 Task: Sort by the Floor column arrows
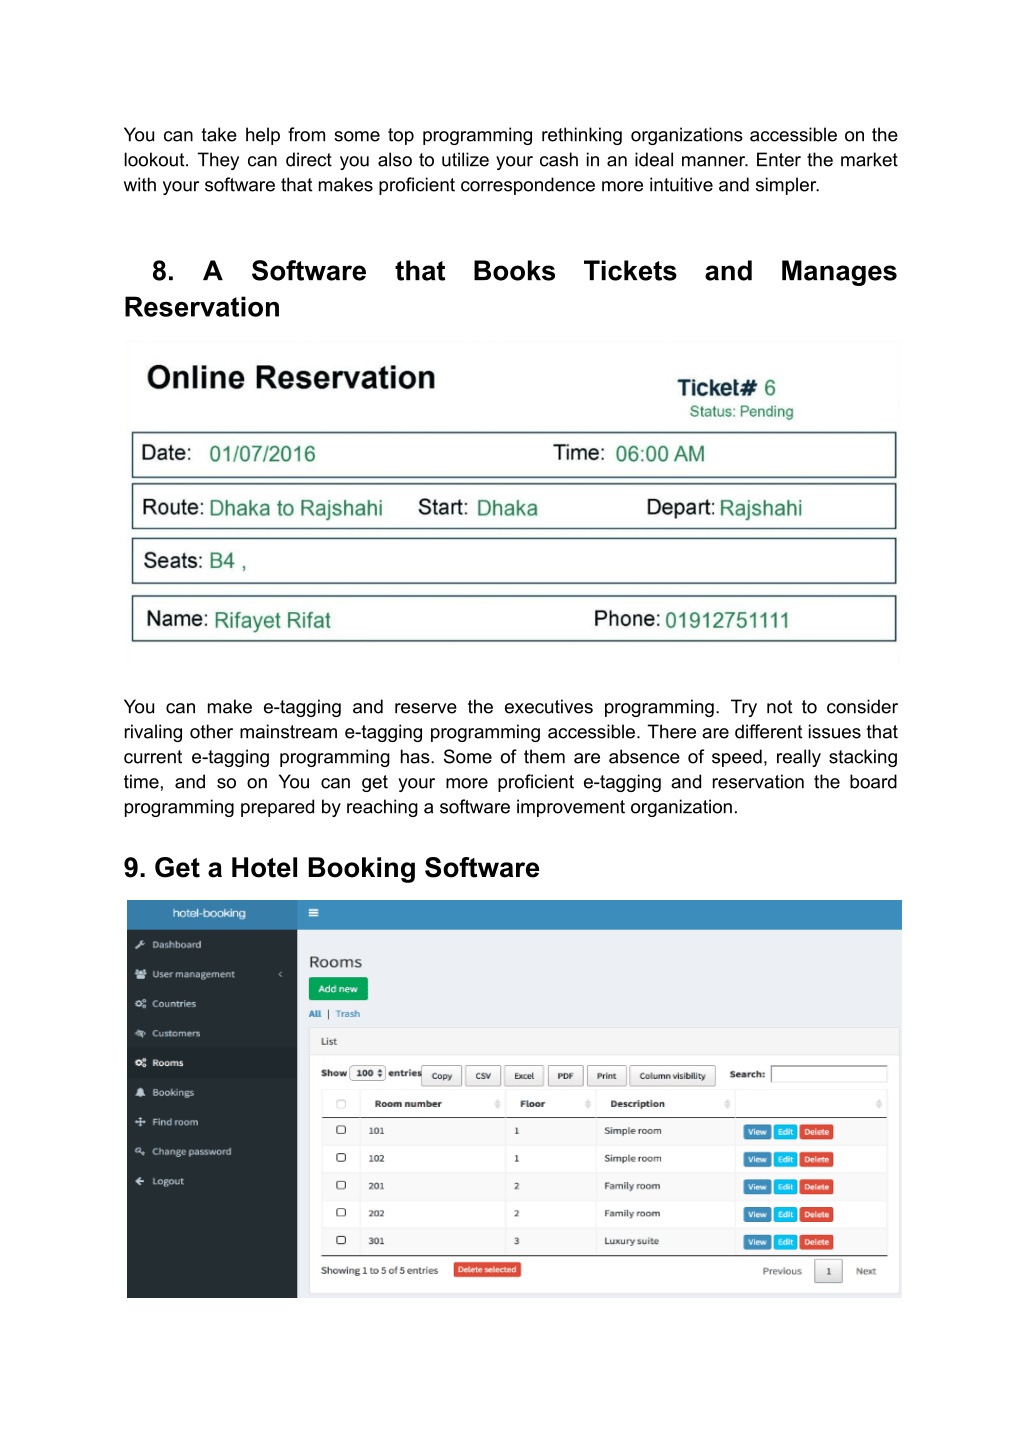588,1104
